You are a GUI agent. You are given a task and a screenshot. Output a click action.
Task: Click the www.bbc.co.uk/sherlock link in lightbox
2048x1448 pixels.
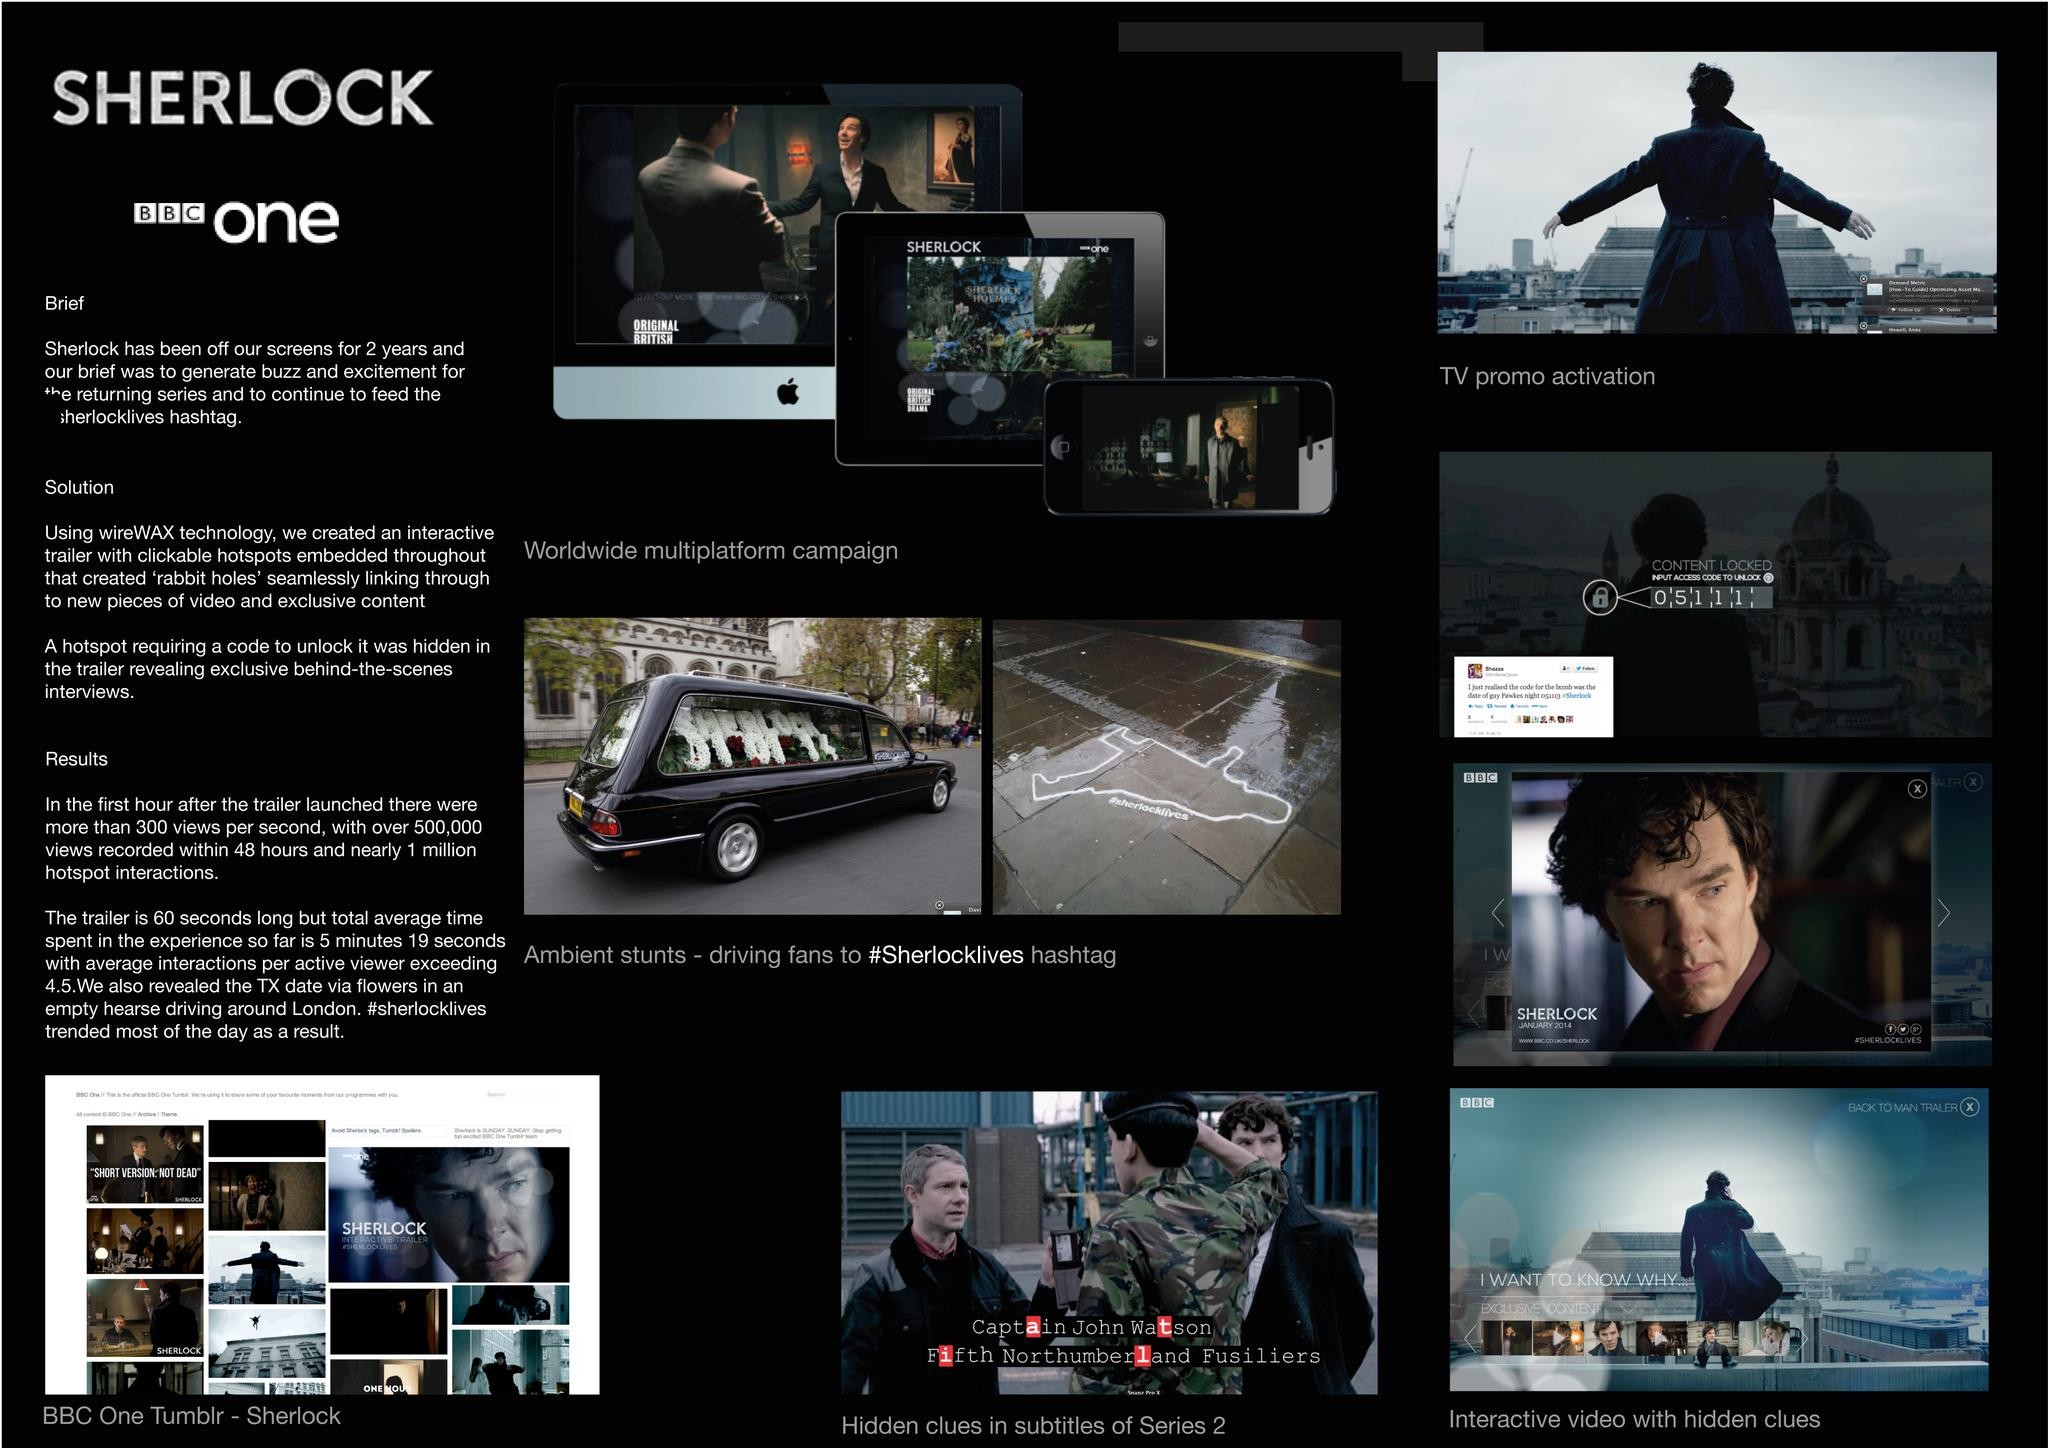click(1554, 1041)
